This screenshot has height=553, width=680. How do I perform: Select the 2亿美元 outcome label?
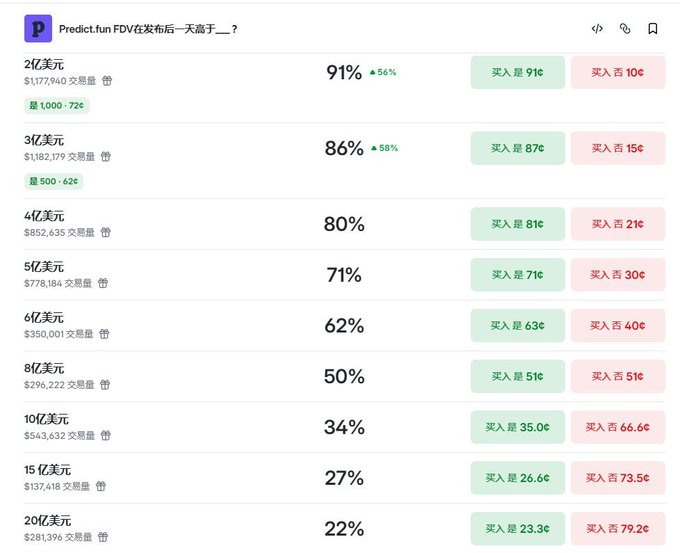[x=44, y=65]
